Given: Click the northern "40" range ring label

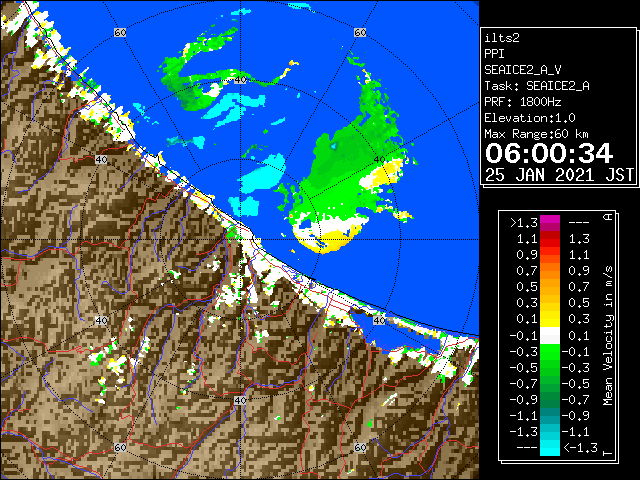Looking at the screenshot, I should (x=241, y=80).
